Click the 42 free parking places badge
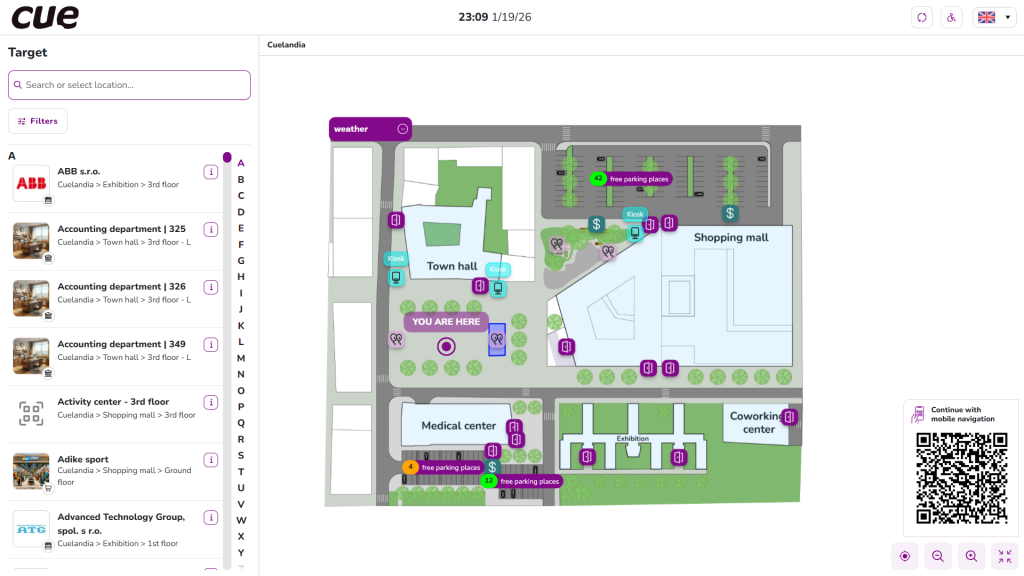Image resolution: width=1024 pixels, height=576 pixels. point(630,179)
